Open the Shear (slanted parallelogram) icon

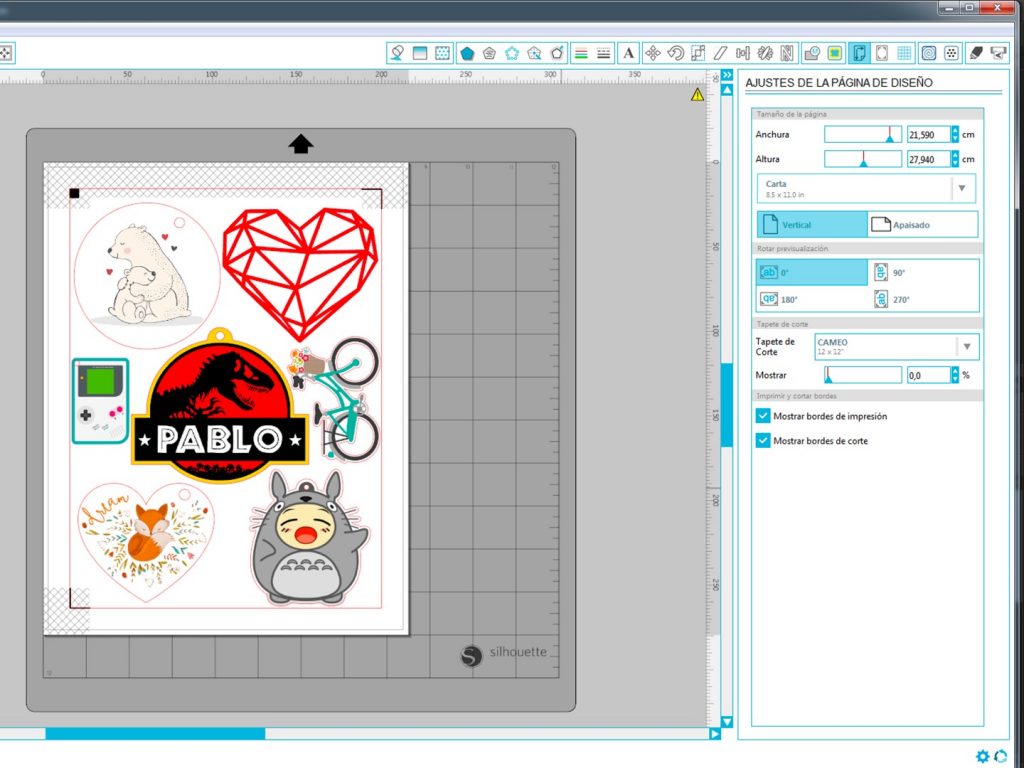tap(720, 54)
